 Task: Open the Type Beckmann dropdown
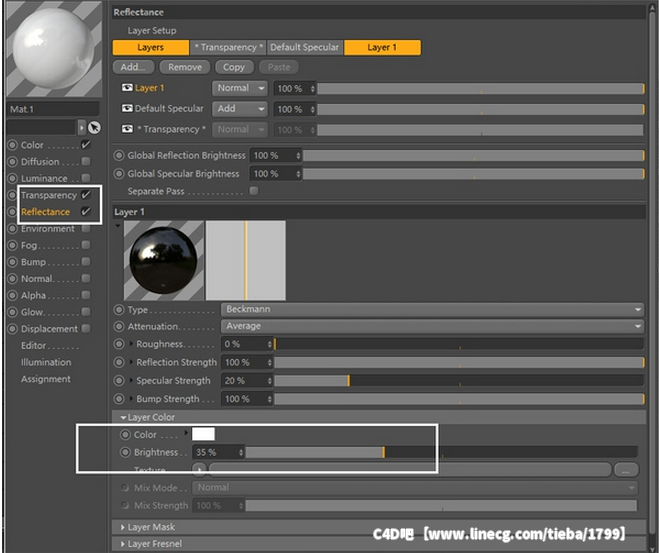[x=432, y=309]
